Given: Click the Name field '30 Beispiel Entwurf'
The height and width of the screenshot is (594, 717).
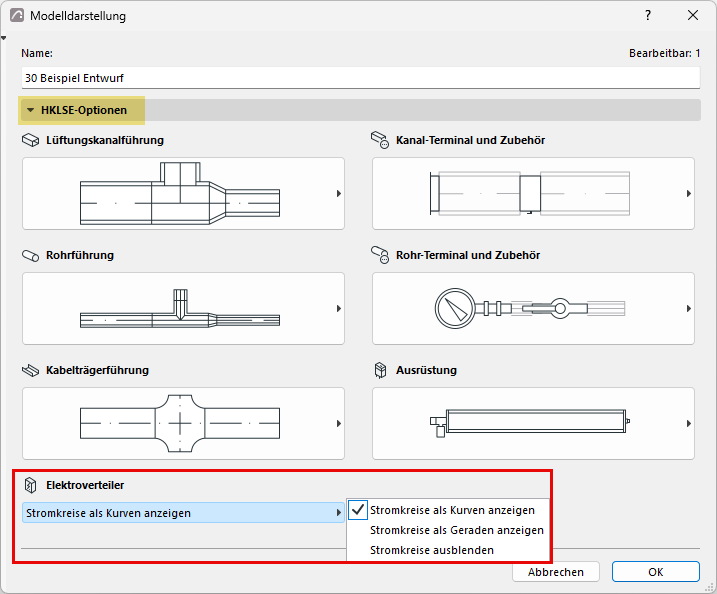Looking at the screenshot, I should 361,78.
